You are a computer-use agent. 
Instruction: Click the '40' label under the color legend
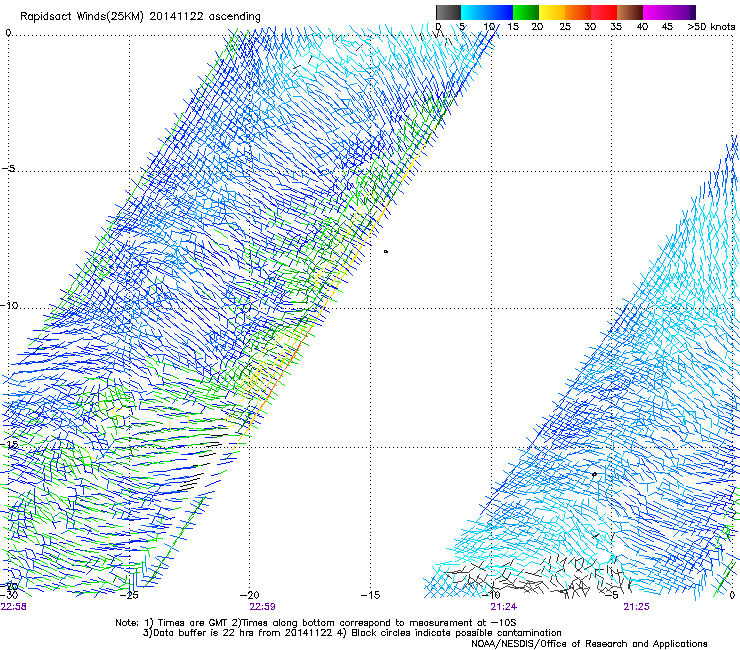[642, 27]
